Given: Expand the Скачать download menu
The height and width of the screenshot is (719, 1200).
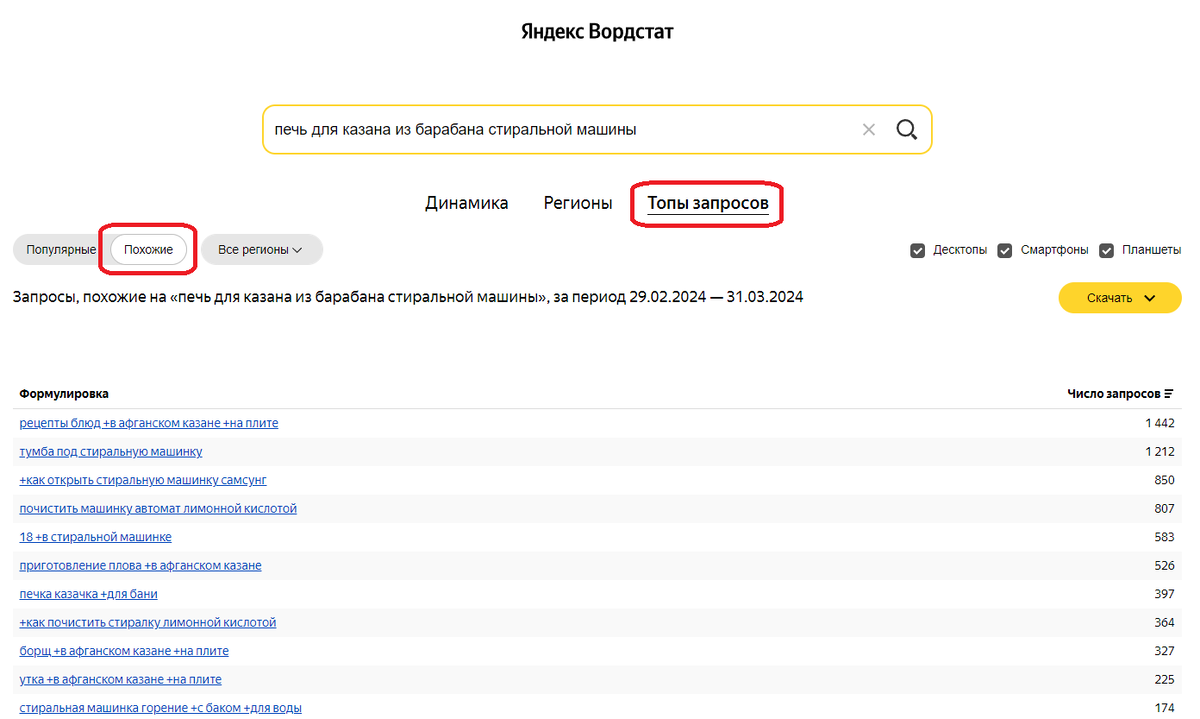Looking at the screenshot, I should (x=1119, y=298).
